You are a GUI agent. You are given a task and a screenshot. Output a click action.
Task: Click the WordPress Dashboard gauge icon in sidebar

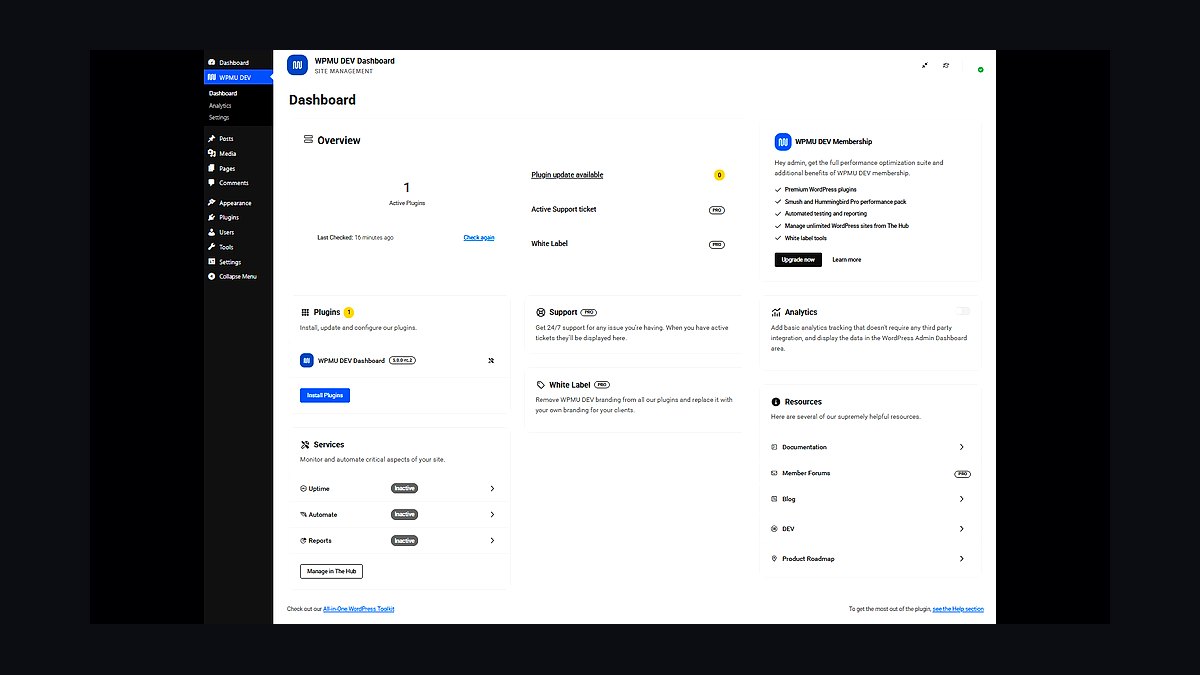click(211, 63)
